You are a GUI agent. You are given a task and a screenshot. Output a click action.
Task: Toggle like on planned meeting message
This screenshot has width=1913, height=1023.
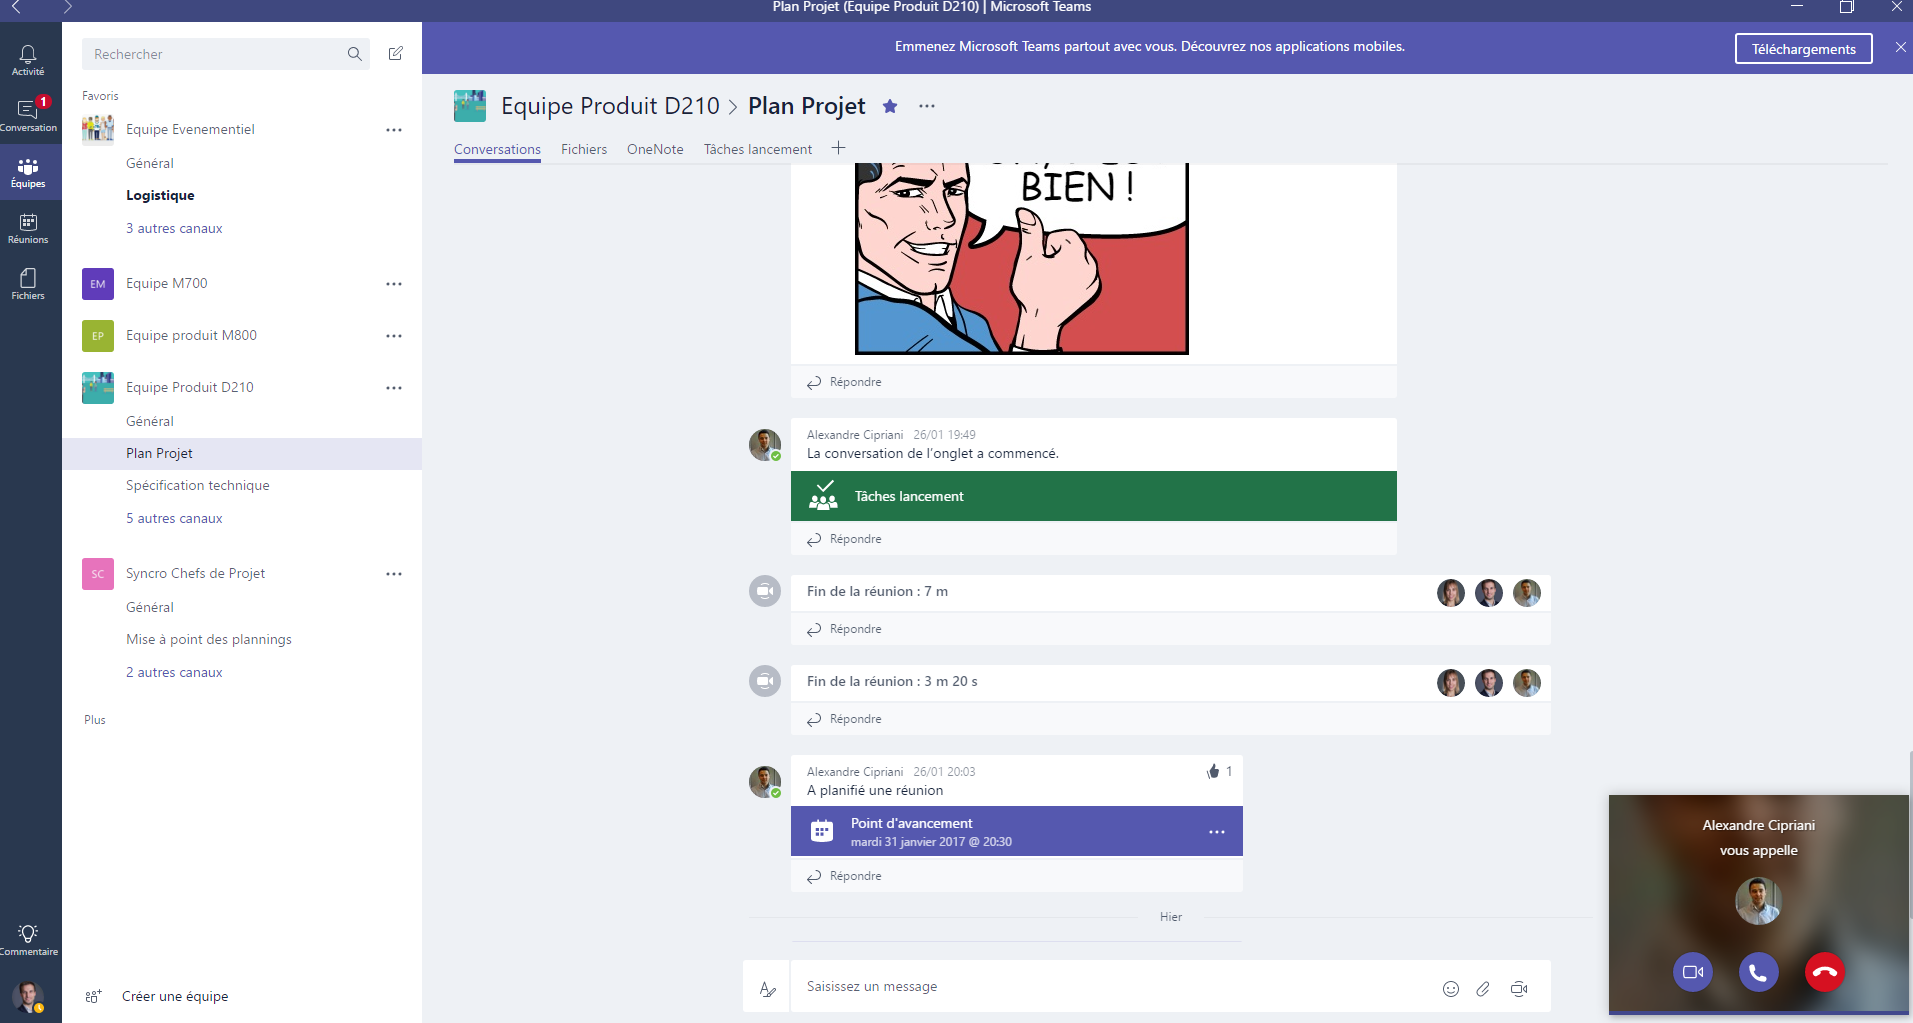(1213, 771)
